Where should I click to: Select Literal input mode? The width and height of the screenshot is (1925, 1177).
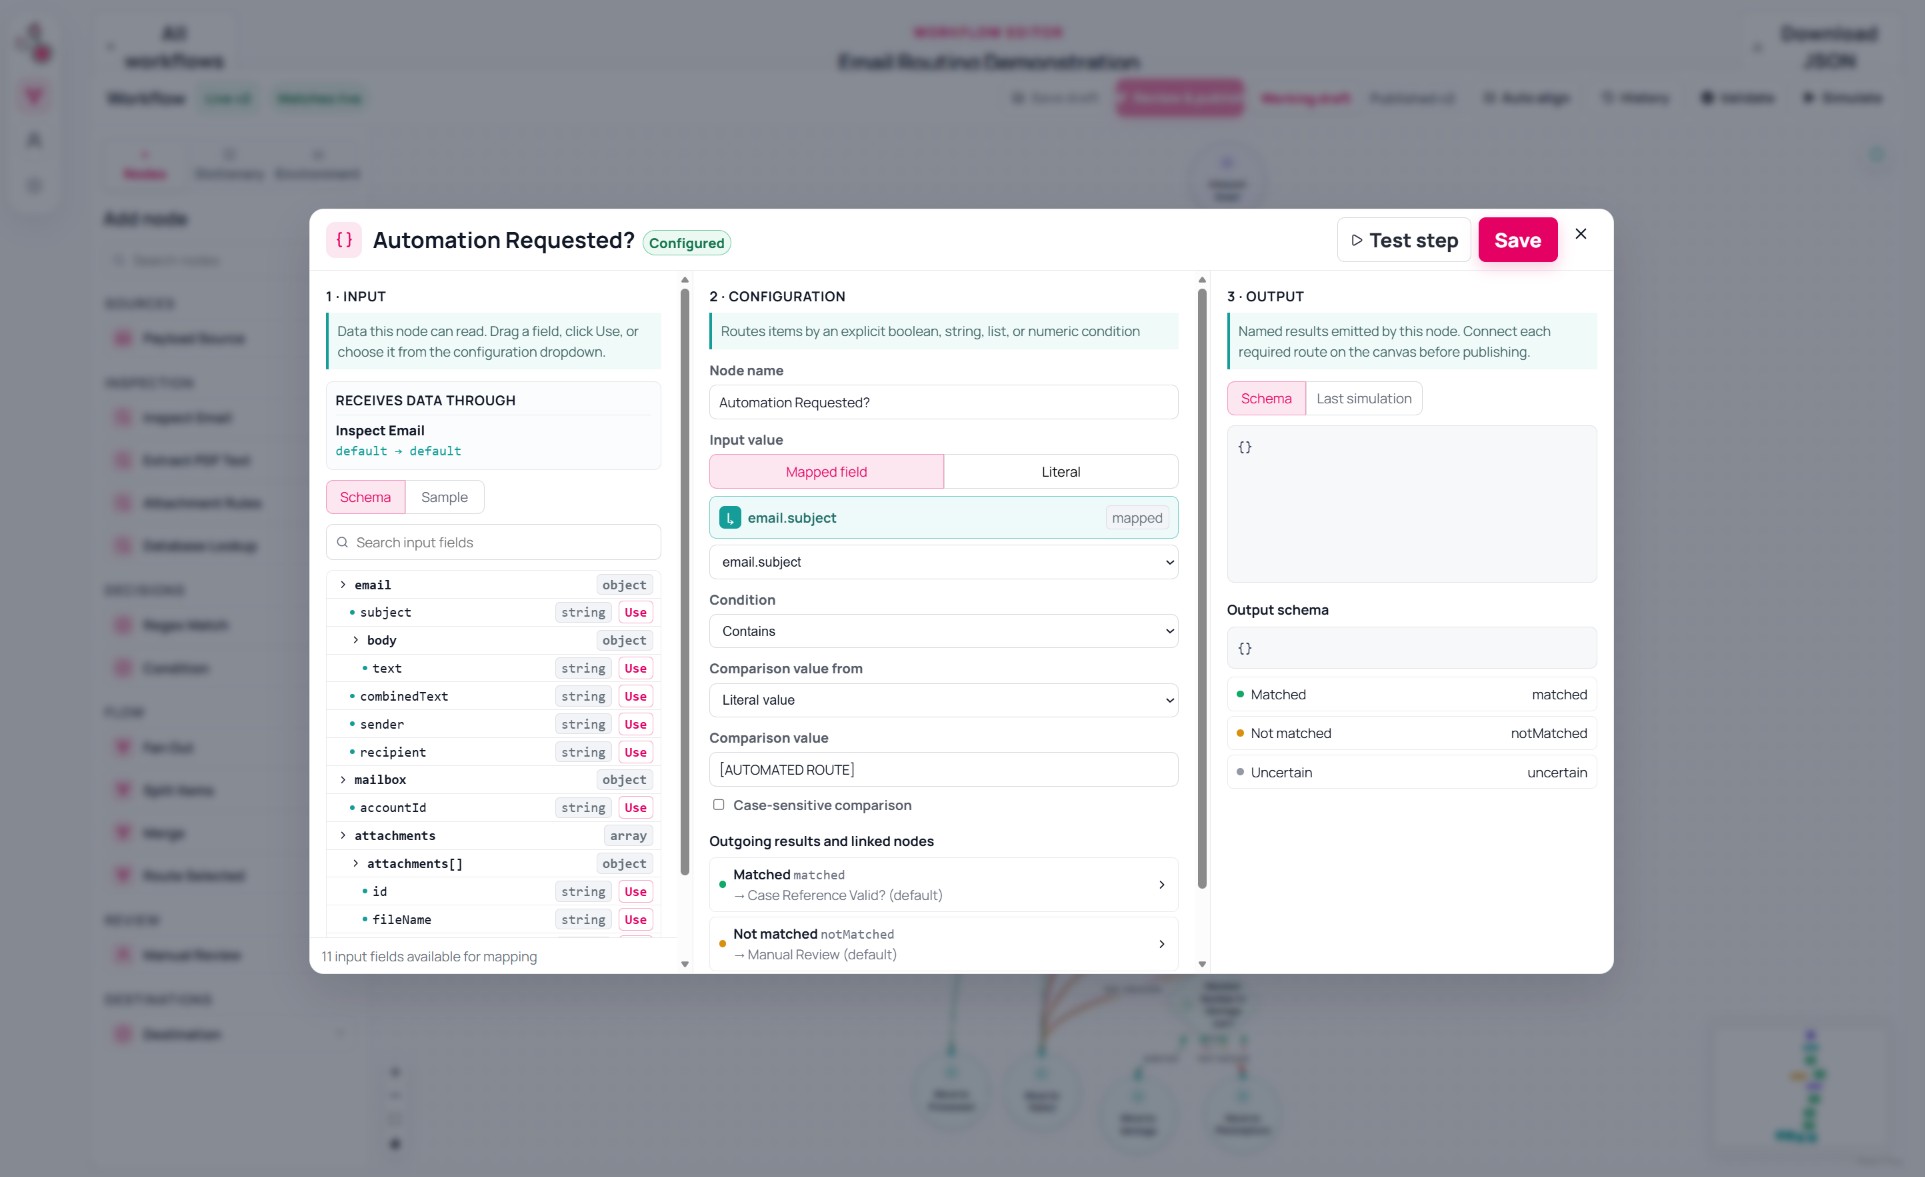coord(1061,472)
